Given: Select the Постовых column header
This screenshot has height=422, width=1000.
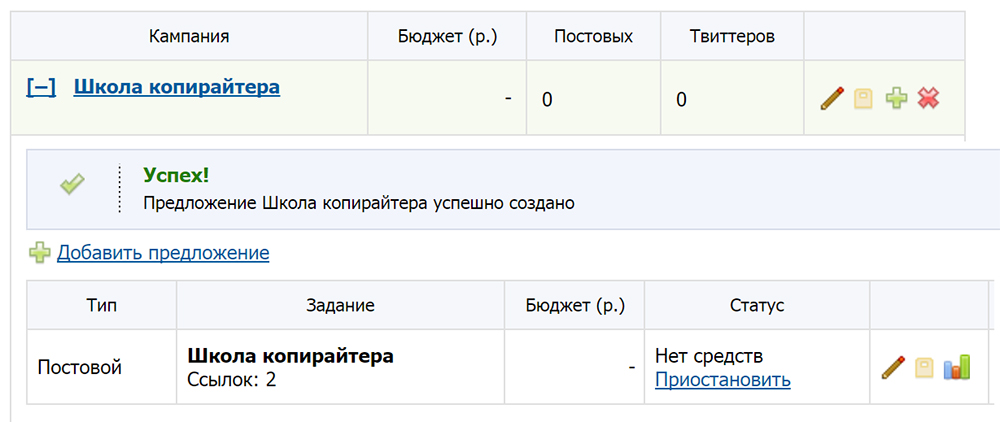Looking at the screenshot, I should tap(594, 37).
